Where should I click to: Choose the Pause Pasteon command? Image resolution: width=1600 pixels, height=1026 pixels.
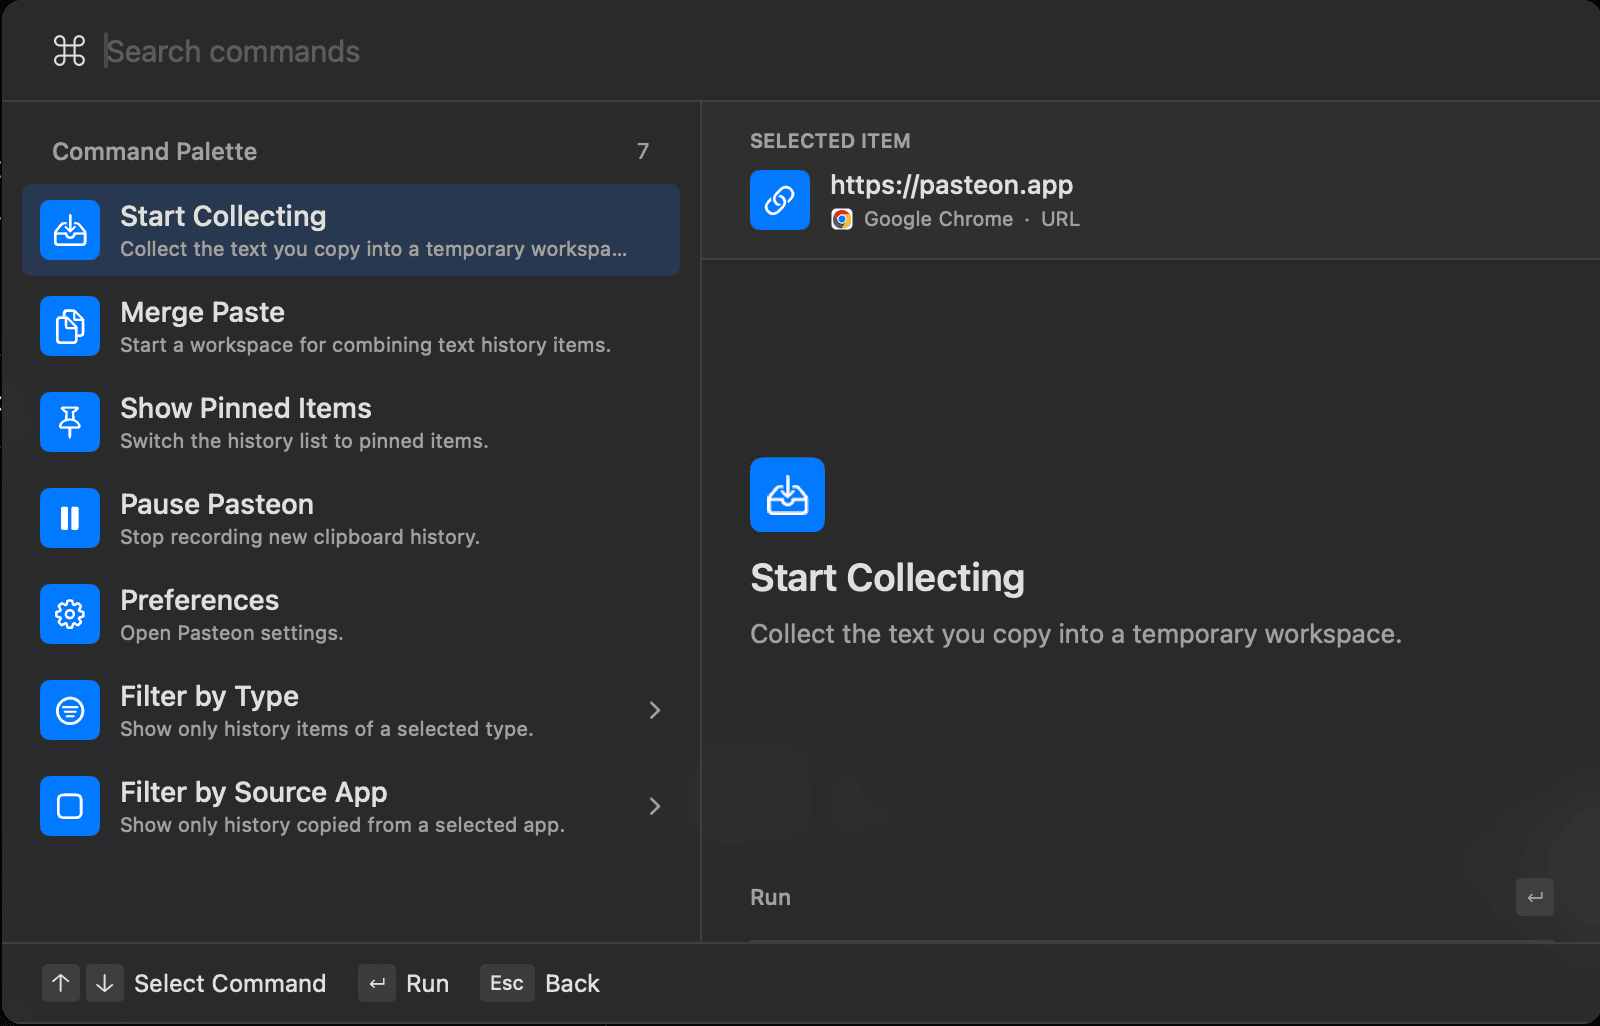pos(351,518)
